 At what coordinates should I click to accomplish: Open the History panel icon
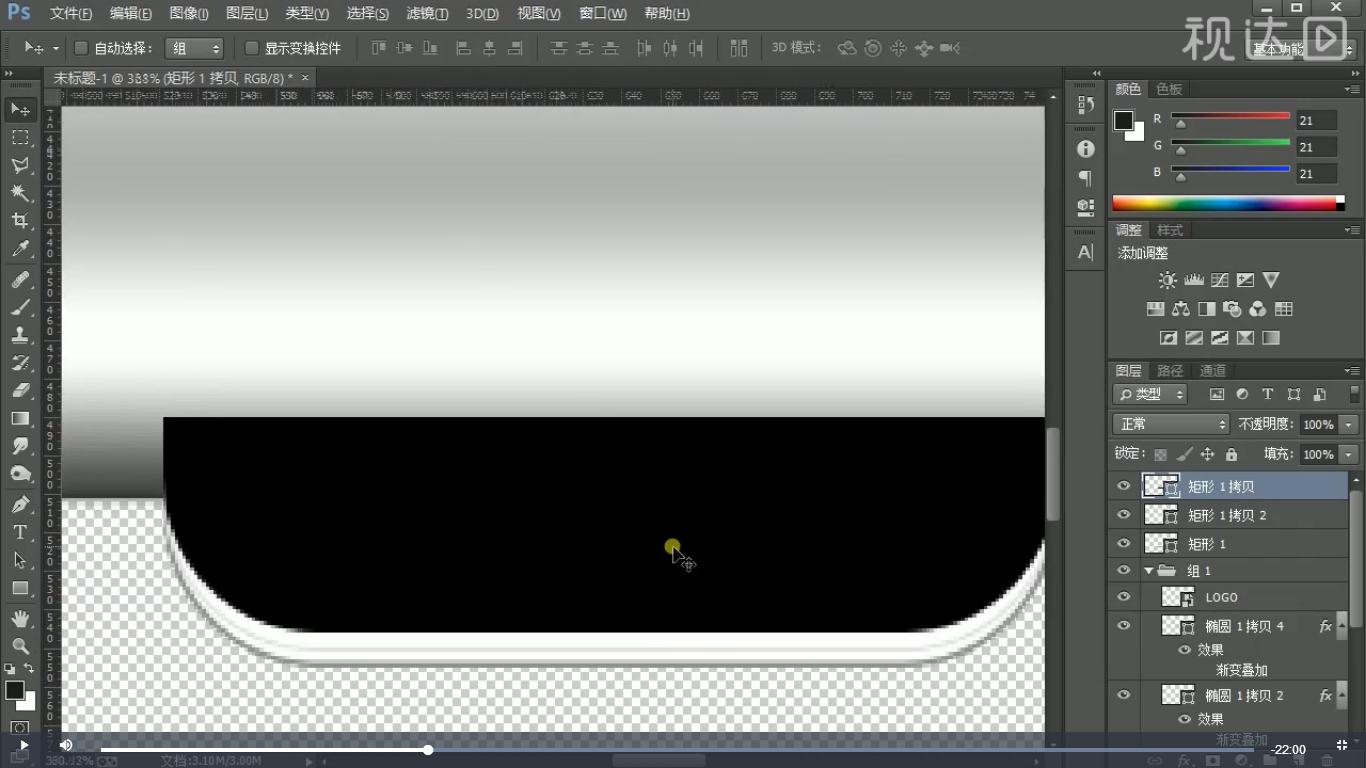tap(1086, 105)
